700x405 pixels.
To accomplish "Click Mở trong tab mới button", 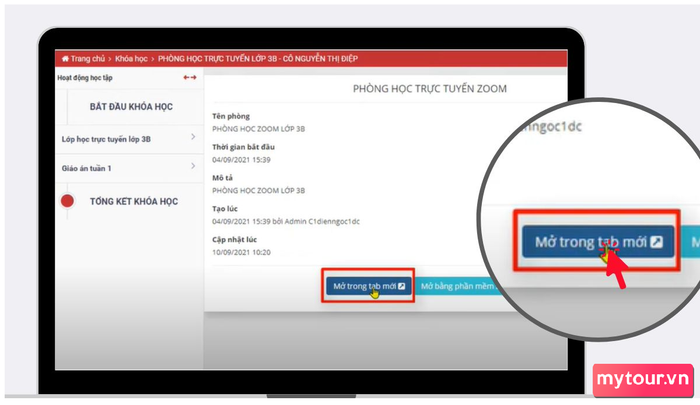I will [x=369, y=286].
